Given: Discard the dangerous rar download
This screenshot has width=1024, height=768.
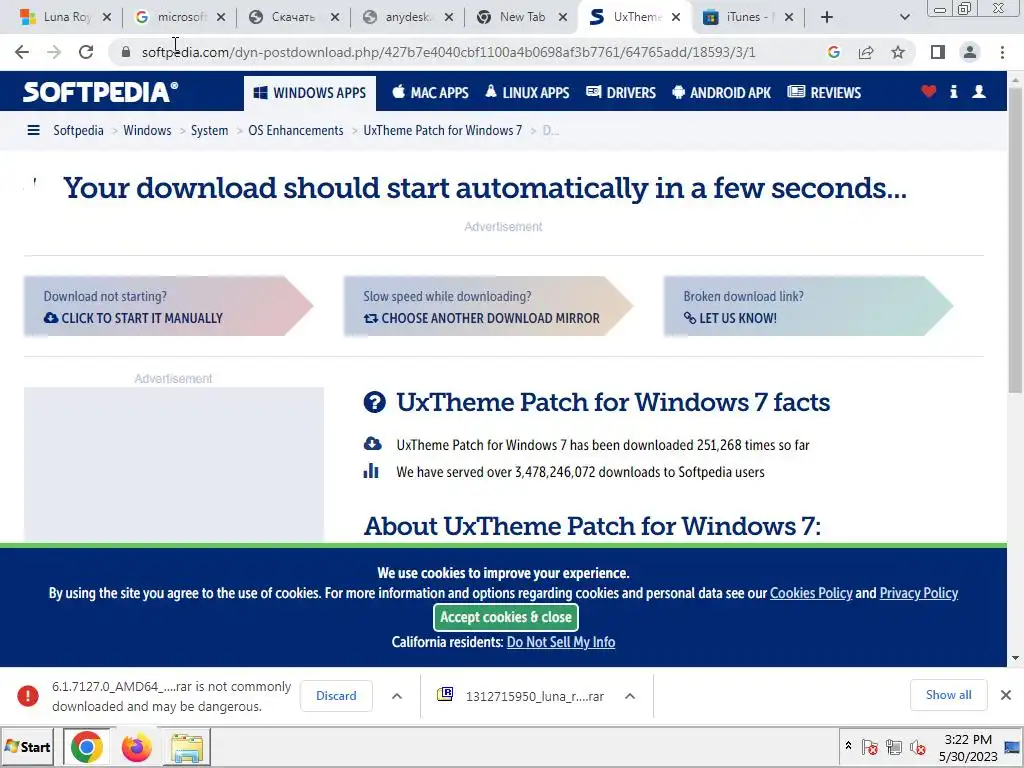Looking at the screenshot, I should (336, 696).
